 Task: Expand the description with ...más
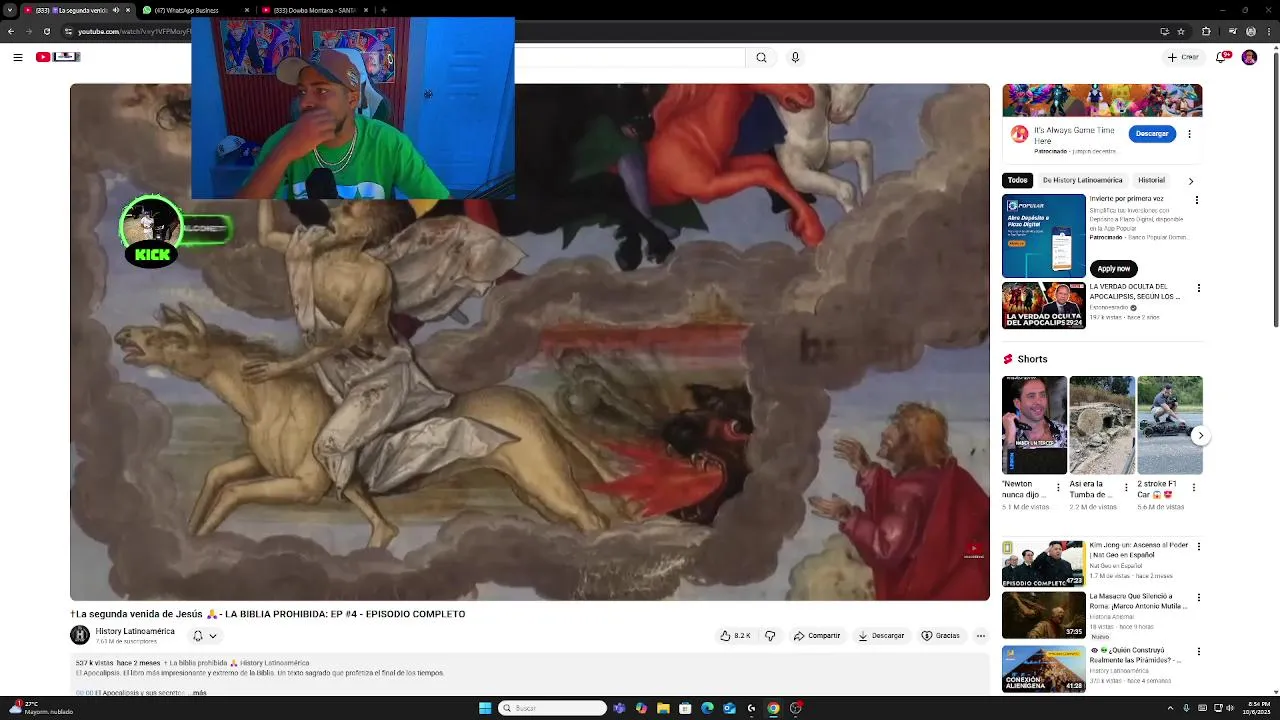(x=197, y=692)
